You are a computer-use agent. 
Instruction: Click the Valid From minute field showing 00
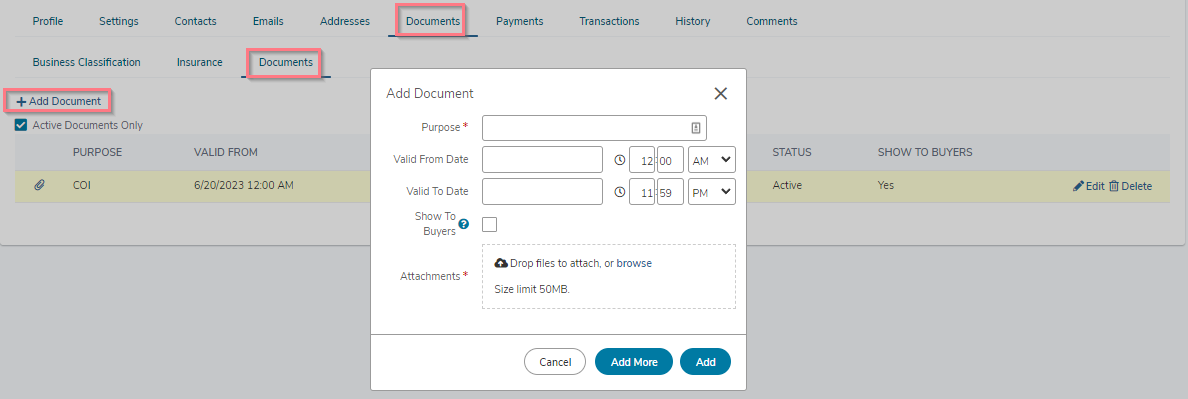pos(671,160)
